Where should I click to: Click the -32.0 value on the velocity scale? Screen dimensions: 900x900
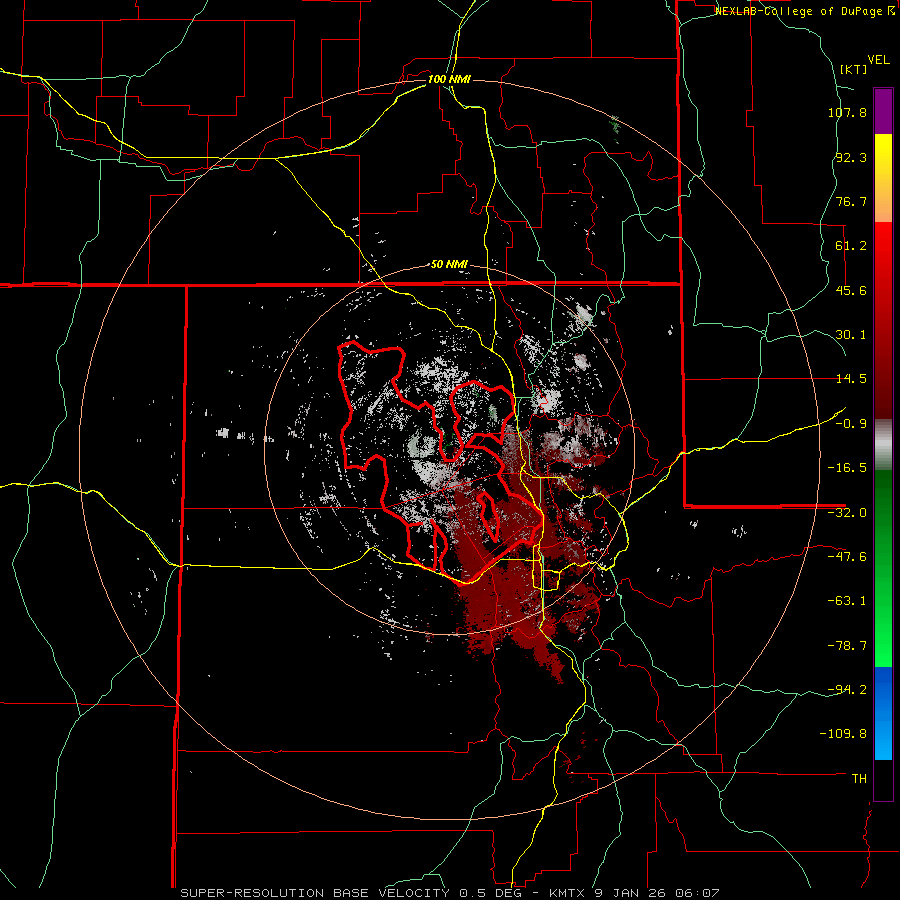tap(847, 513)
